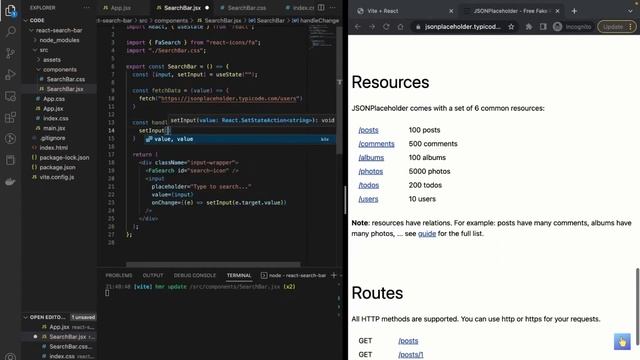
Task: Split the editor right
Action: pos(321,7)
